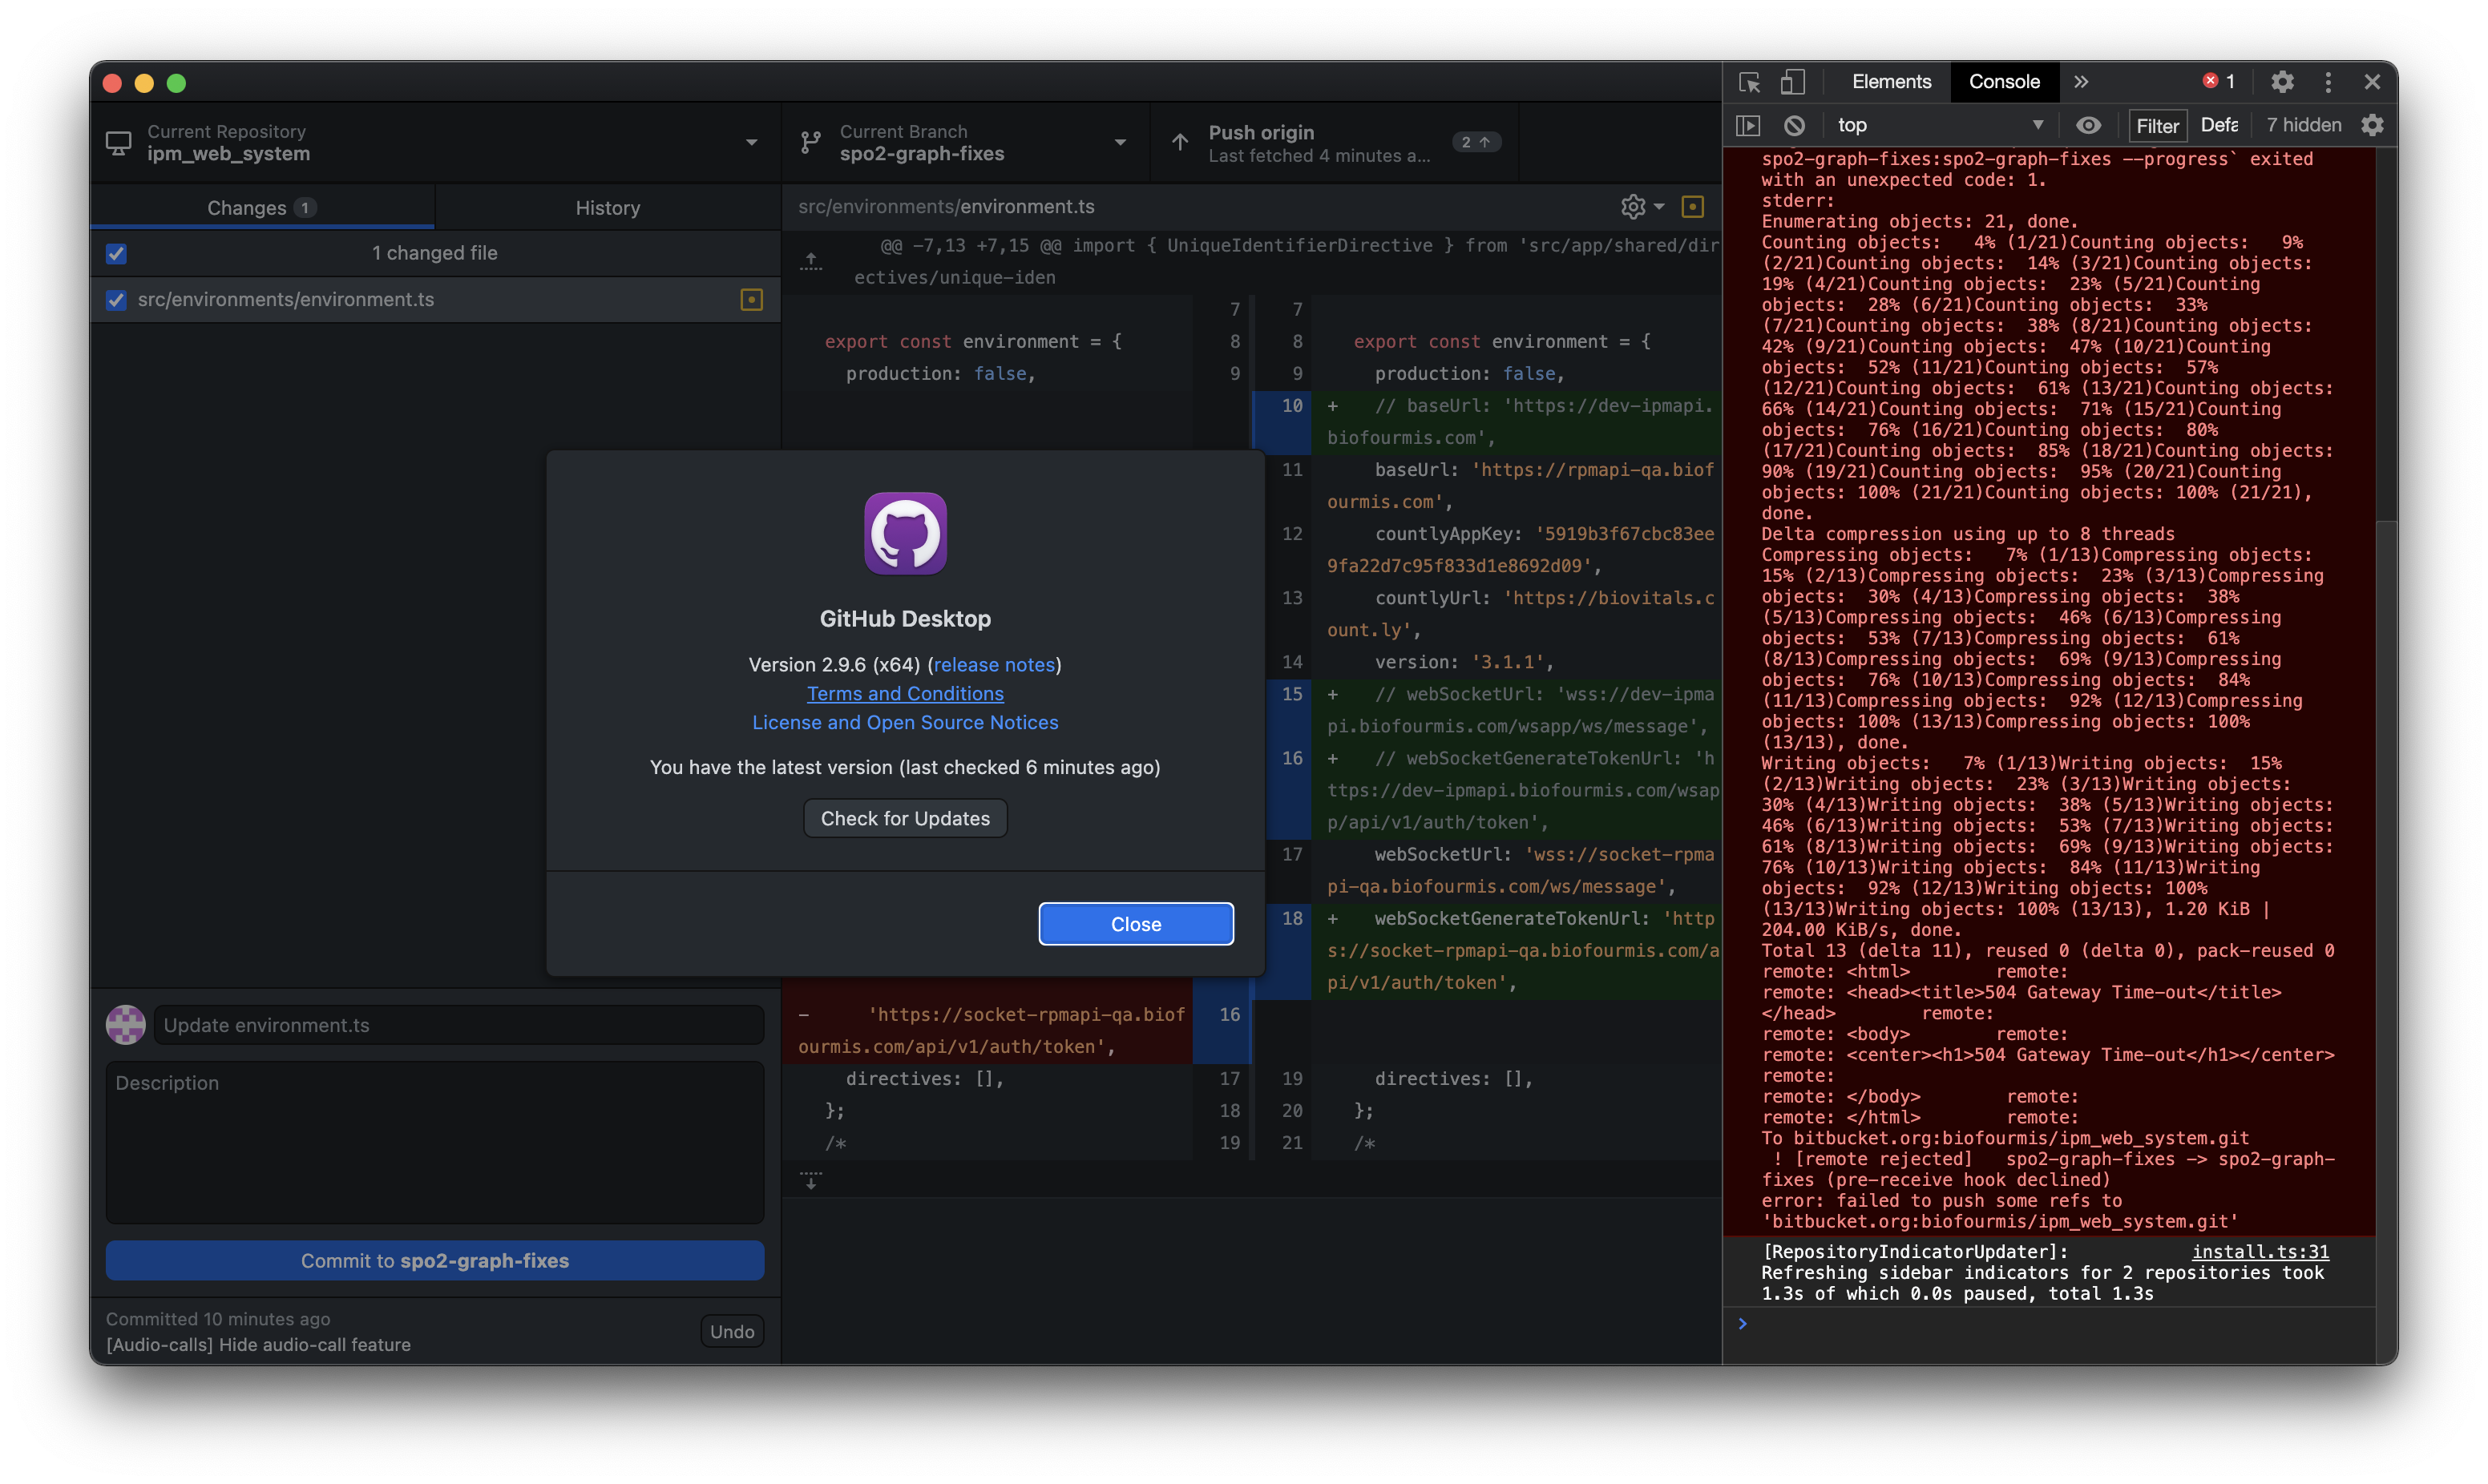Select the src/environments/environment.ts file row
The width and height of the screenshot is (2488, 1484).
tap(435, 300)
